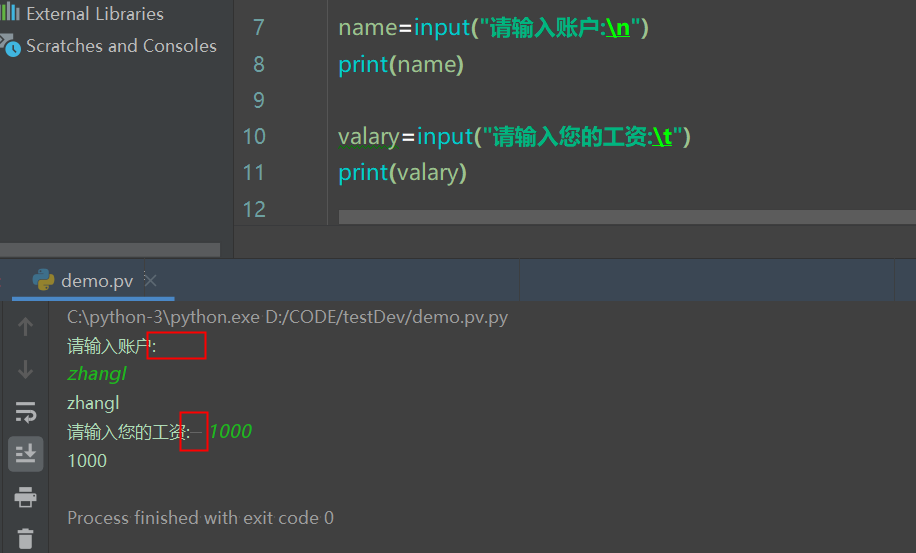Click the Python icon on demo.pv tab
This screenshot has height=553, width=916.
(x=43, y=280)
